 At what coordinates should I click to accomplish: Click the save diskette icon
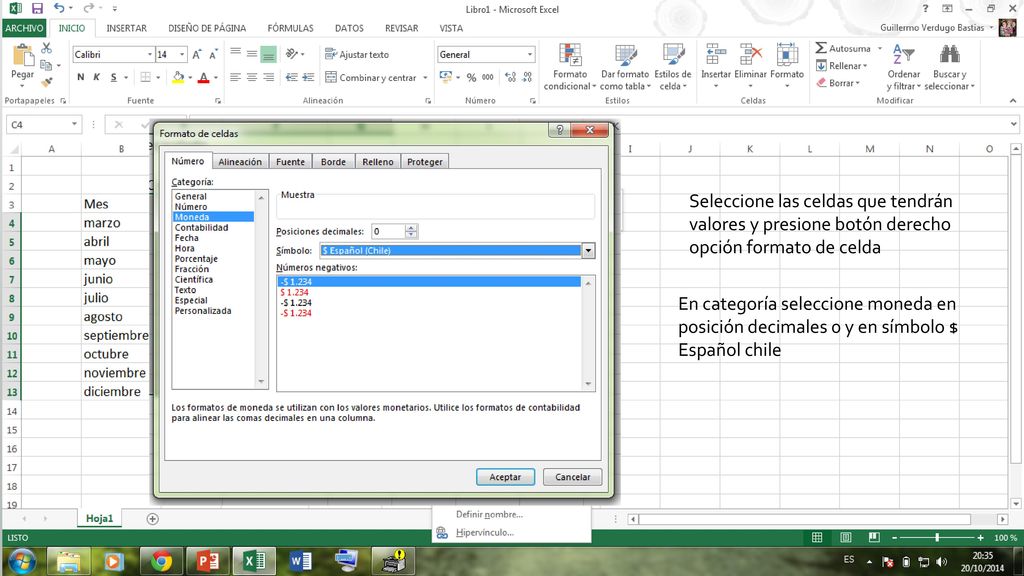(x=37, y=8)
